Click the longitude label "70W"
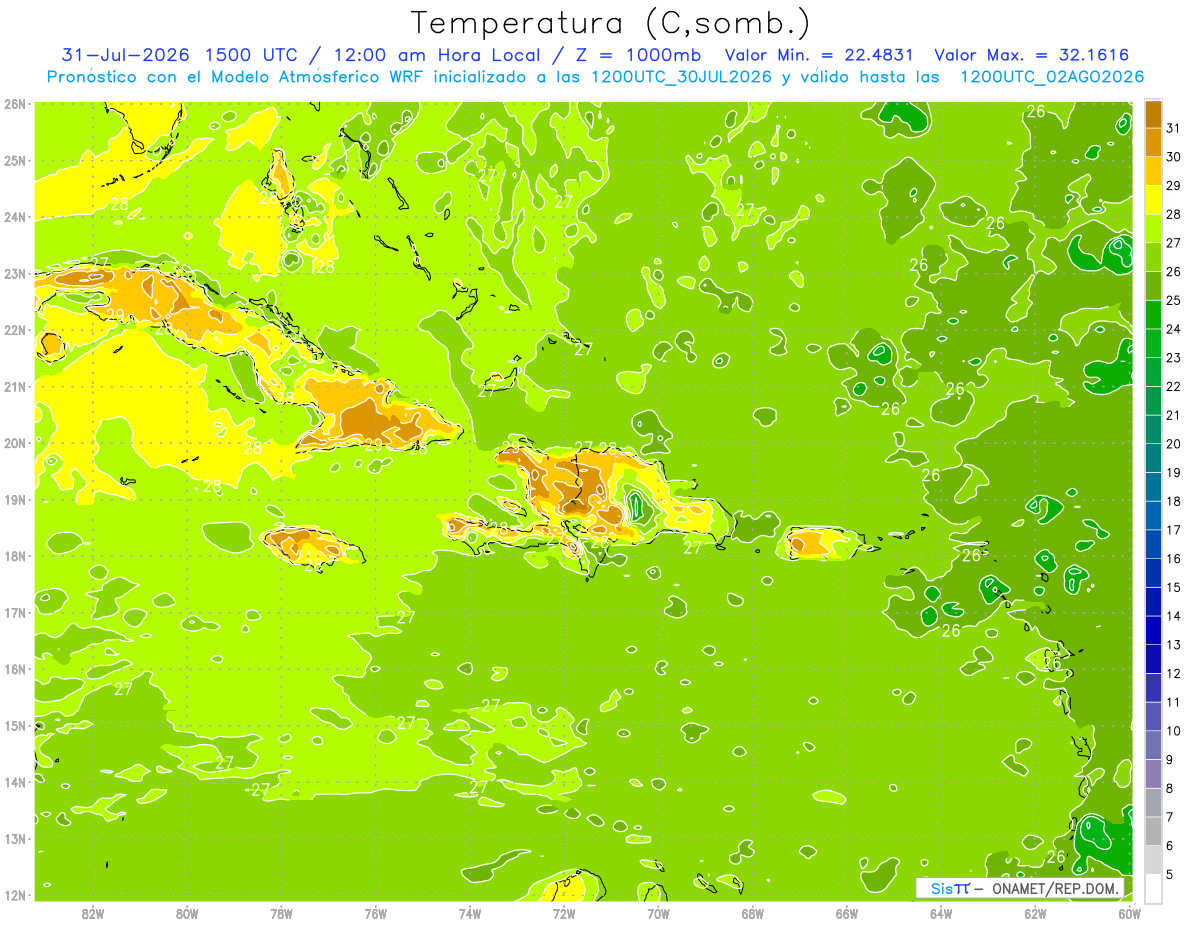This screenshot has width=1200, height=927. point(658,913)
